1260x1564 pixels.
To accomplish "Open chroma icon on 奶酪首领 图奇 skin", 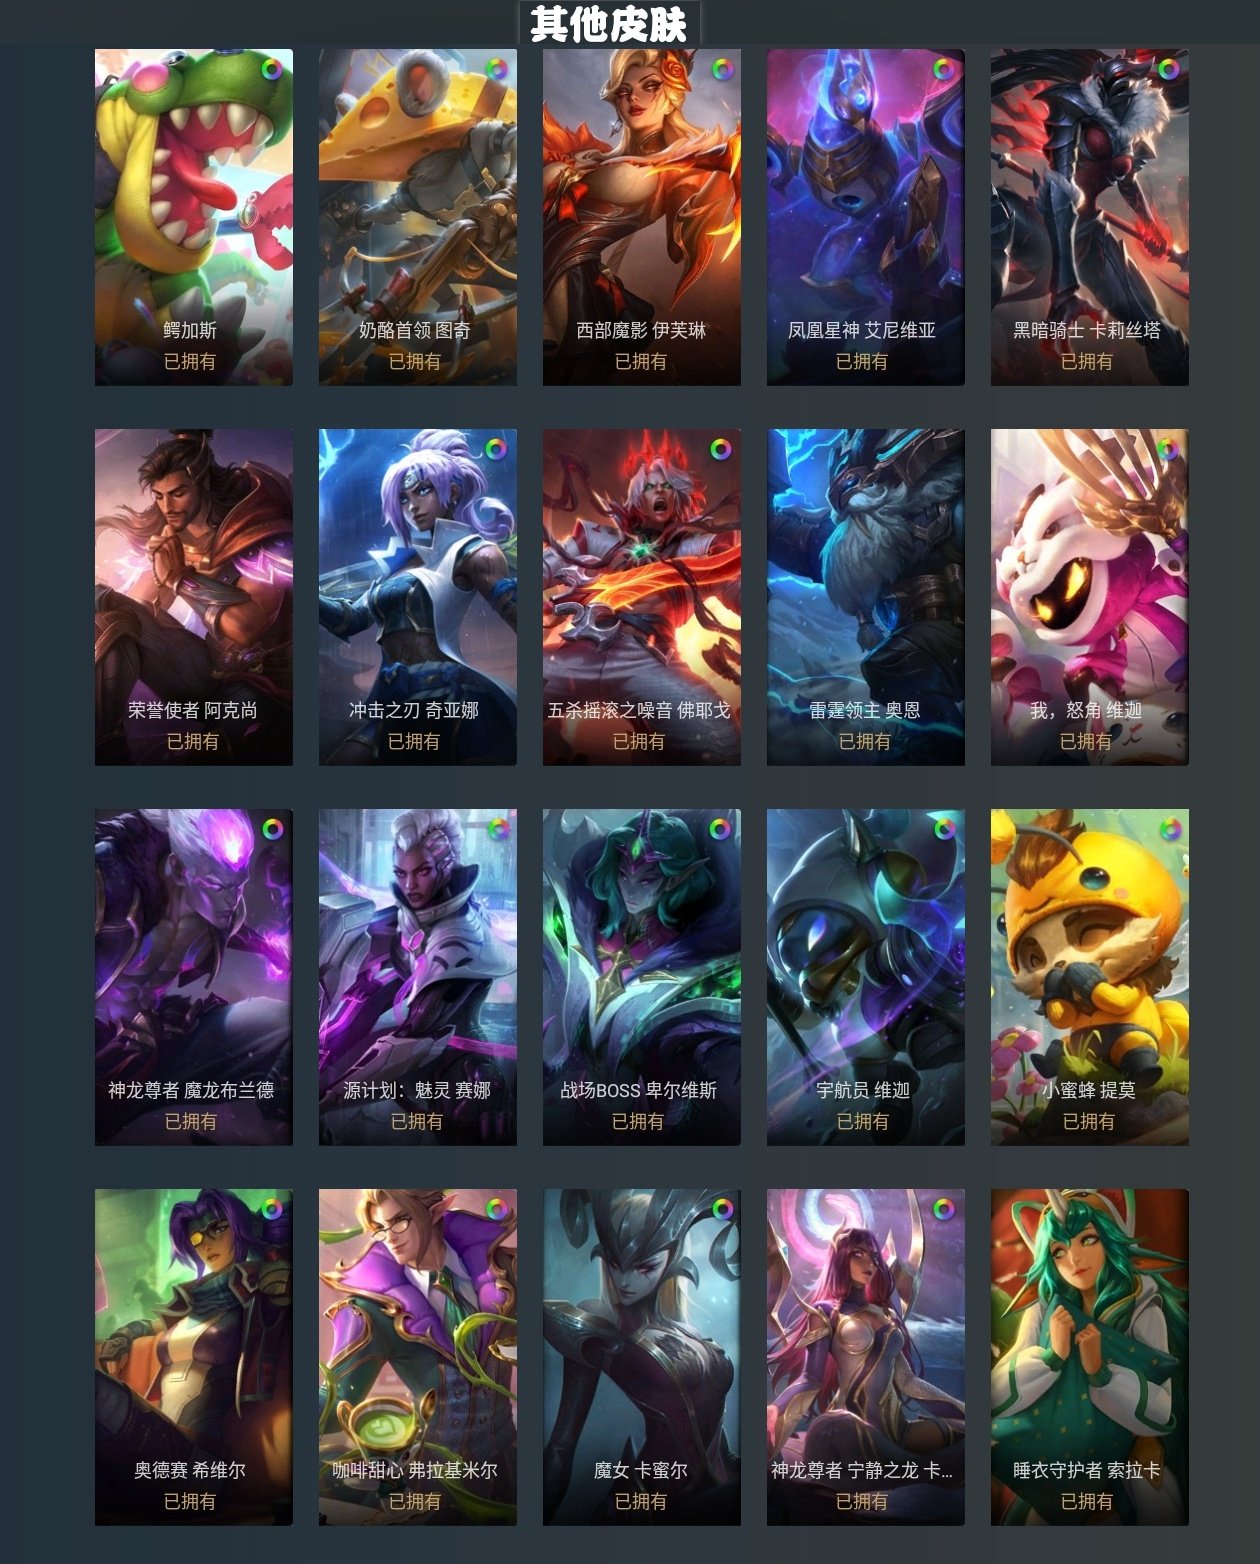I will click(496, 69).
